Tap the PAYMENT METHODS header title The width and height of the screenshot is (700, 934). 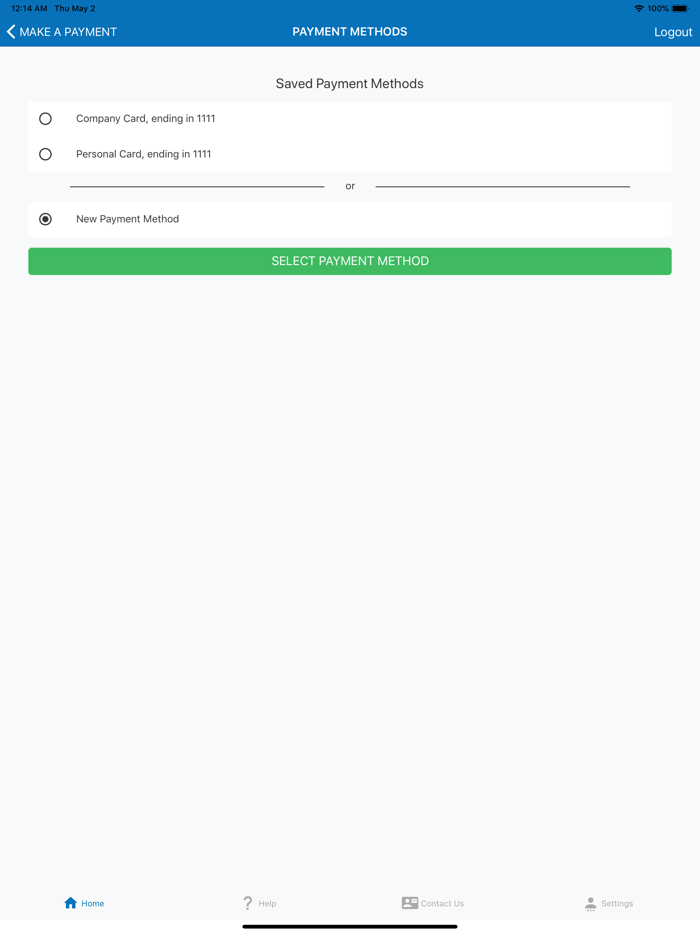(350, 31)
